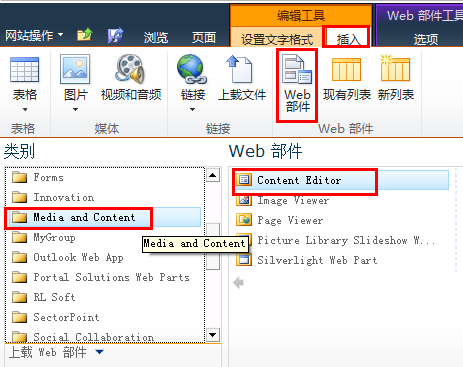Select the Social Collaboration category
The image size is (463, 367).
[94, 337]
